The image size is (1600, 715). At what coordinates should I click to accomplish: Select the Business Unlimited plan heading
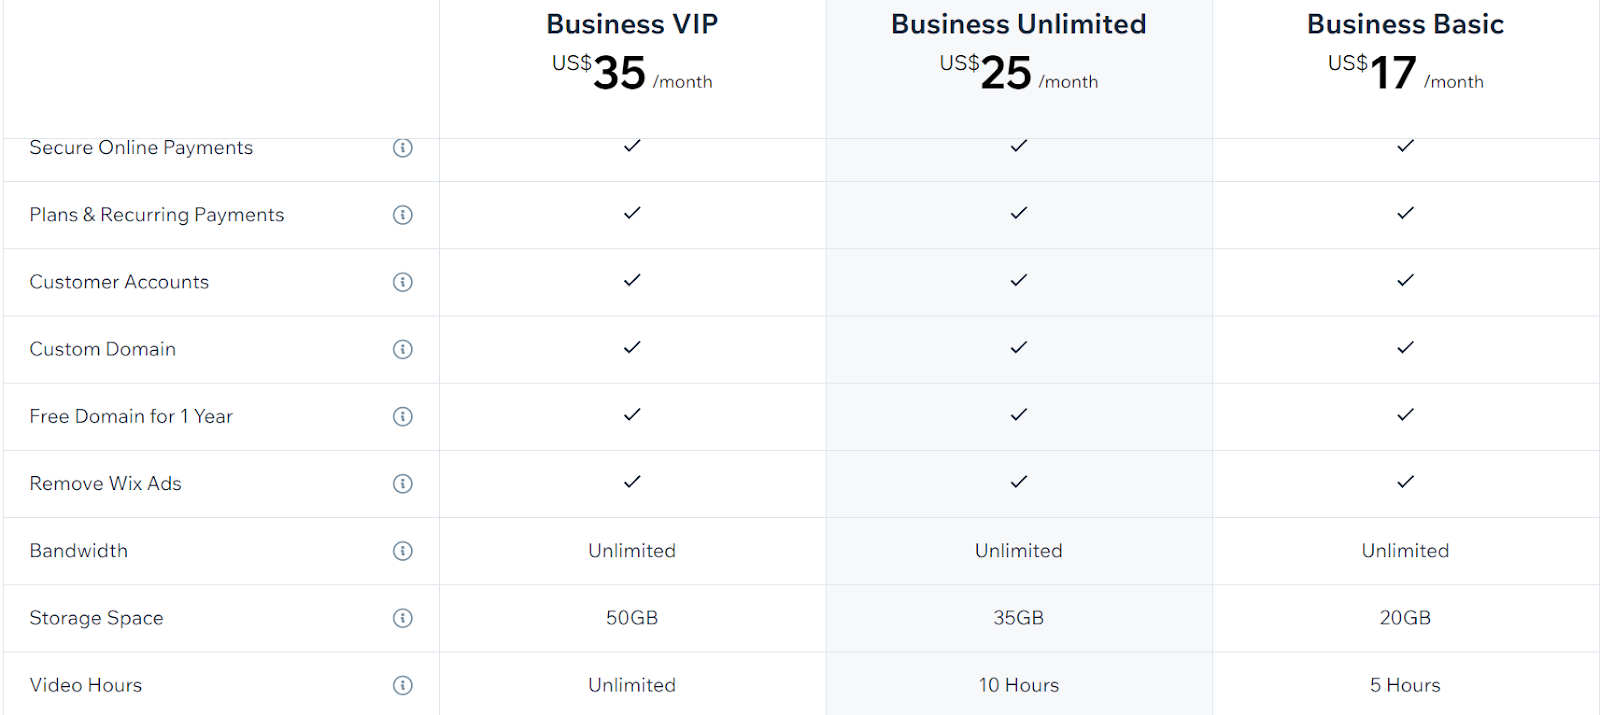point(1018,24)
